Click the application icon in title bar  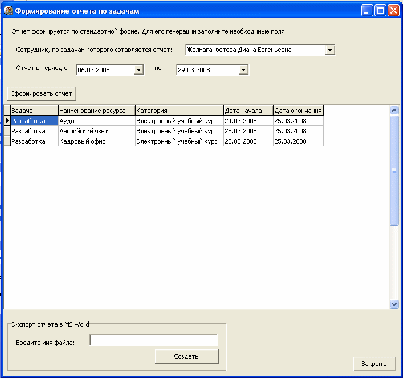pos(8,11)
